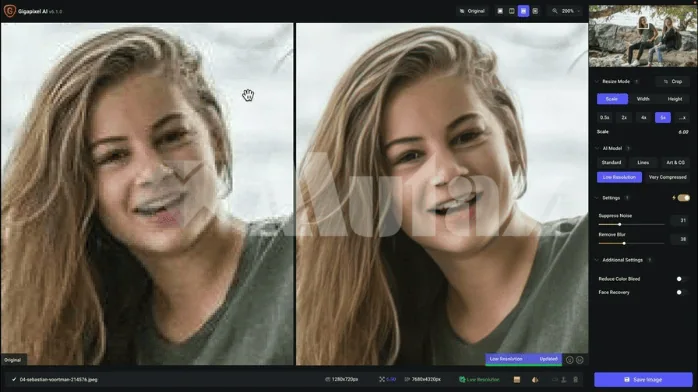The image size is (698, 392).
Task: Open the 200% zoom level dropdown
Action: pyautogui.click(x=571, y=11)
